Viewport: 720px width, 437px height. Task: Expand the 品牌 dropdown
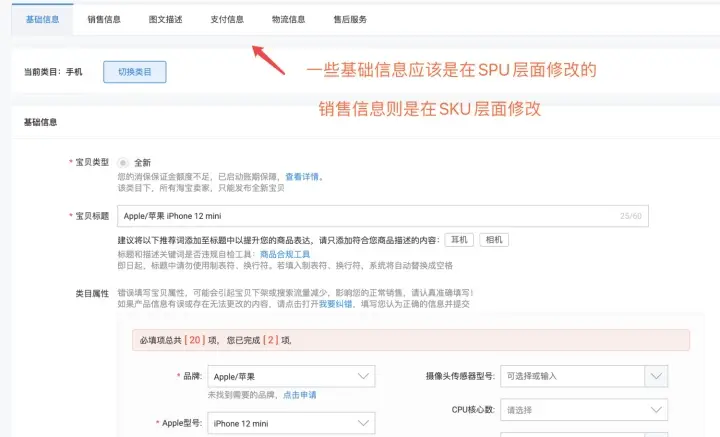[291, 377]
